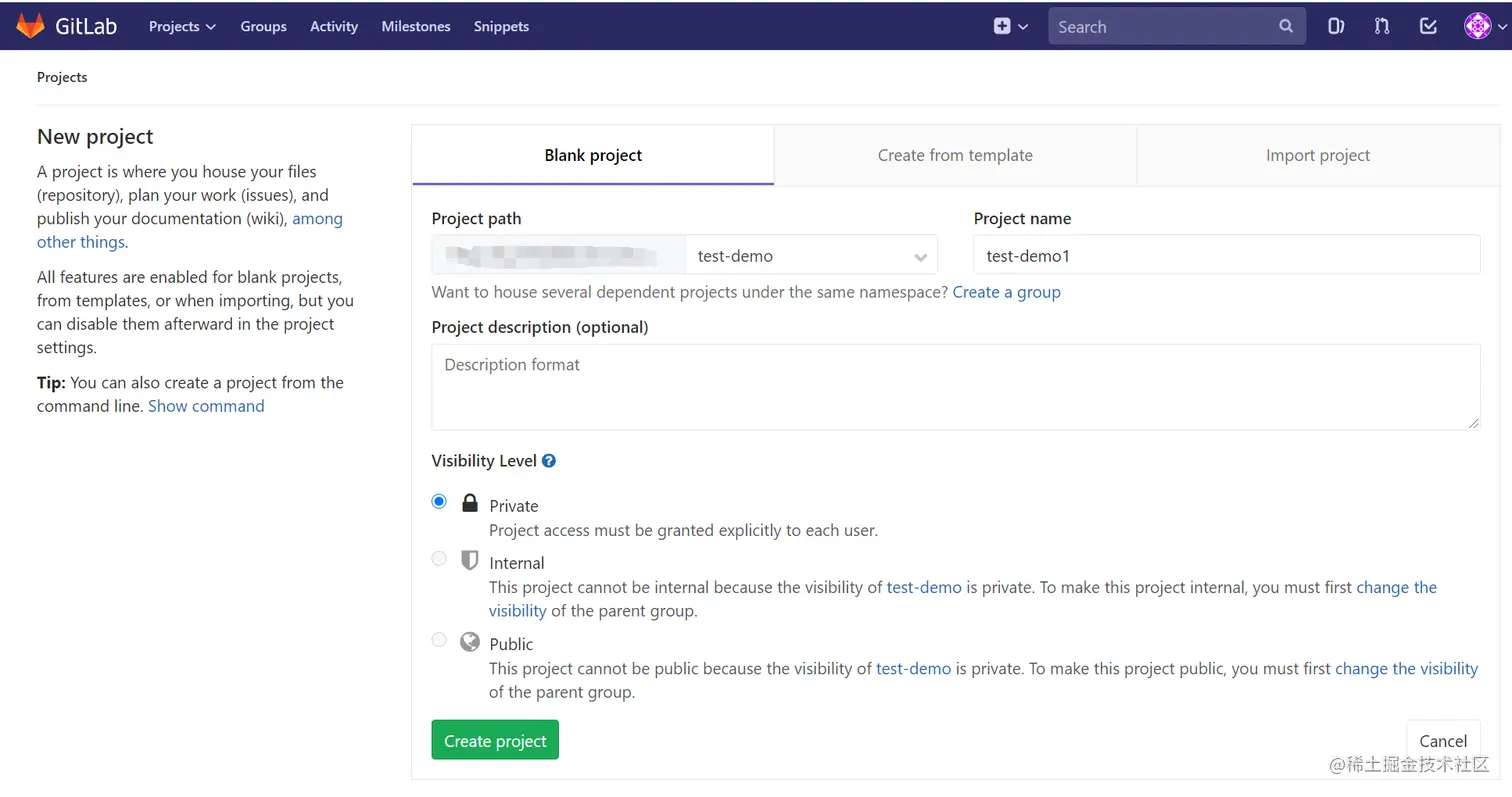This screenshot has width=1512, height=797.
Task: Expand the chevron beside user avatar
Action: coord(1501,27)
